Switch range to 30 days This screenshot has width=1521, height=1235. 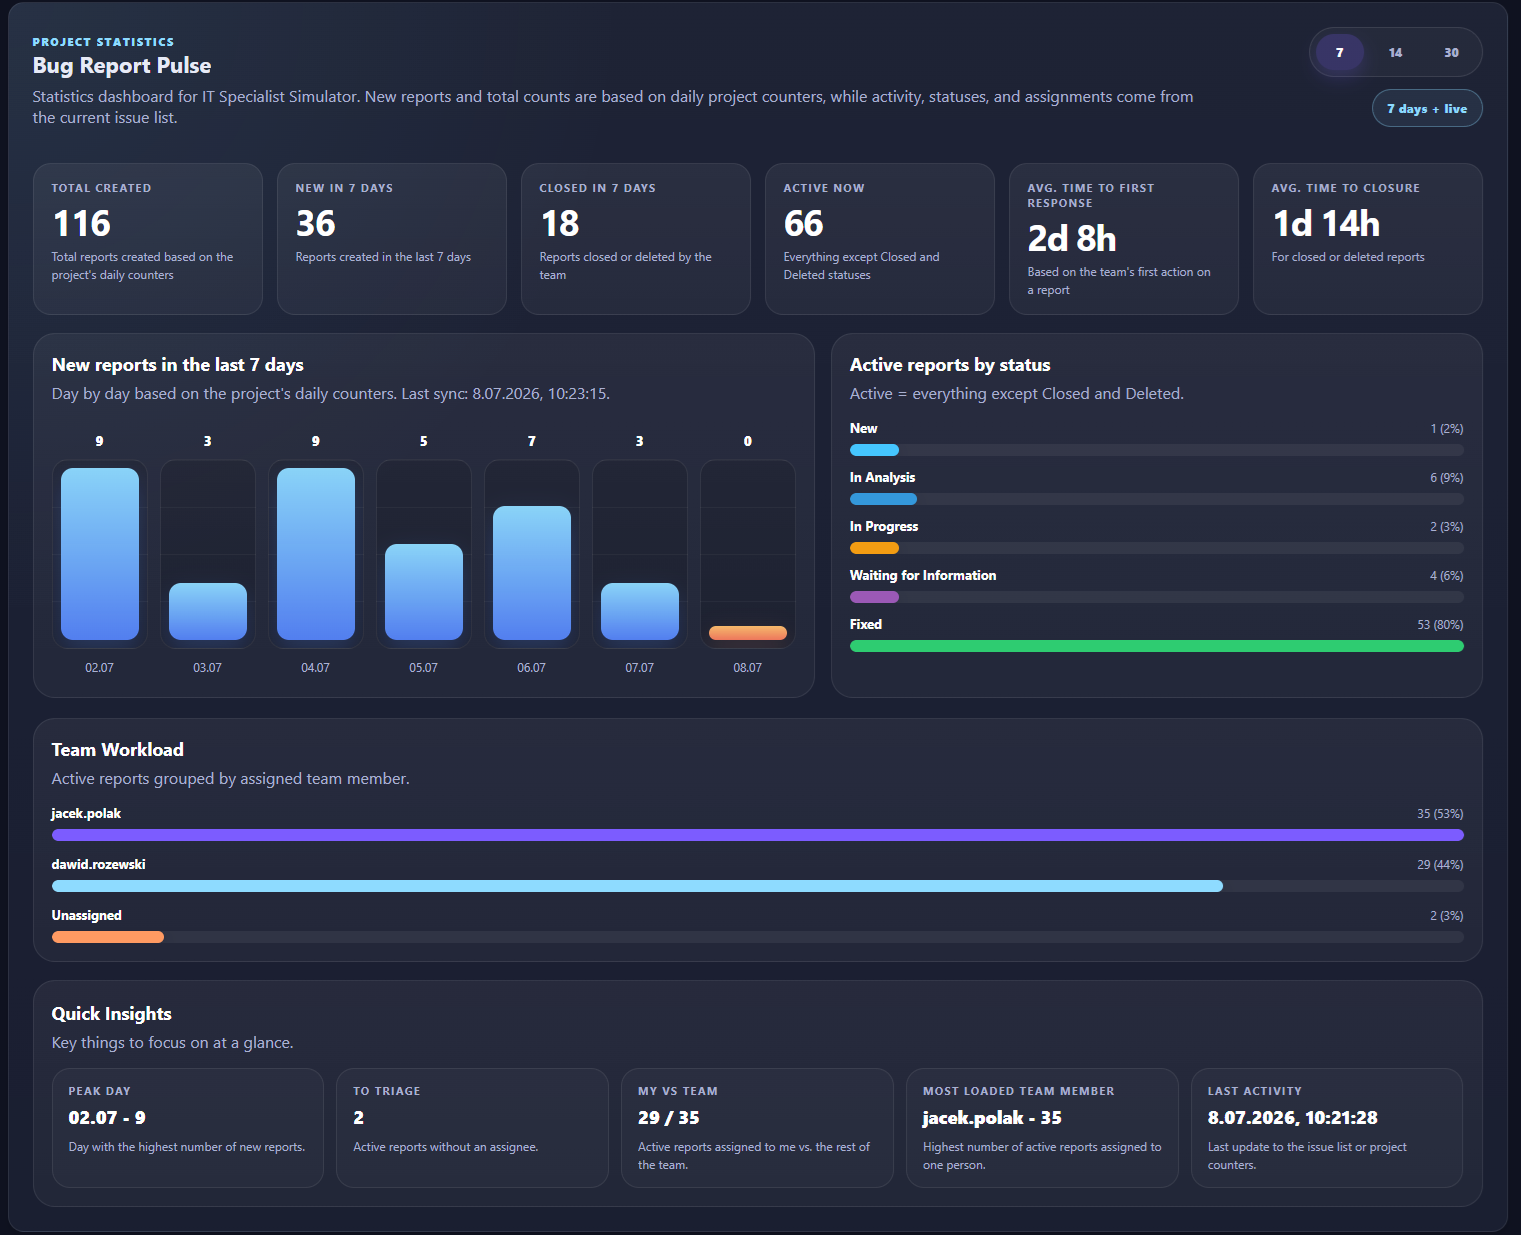pos(1451,53)
